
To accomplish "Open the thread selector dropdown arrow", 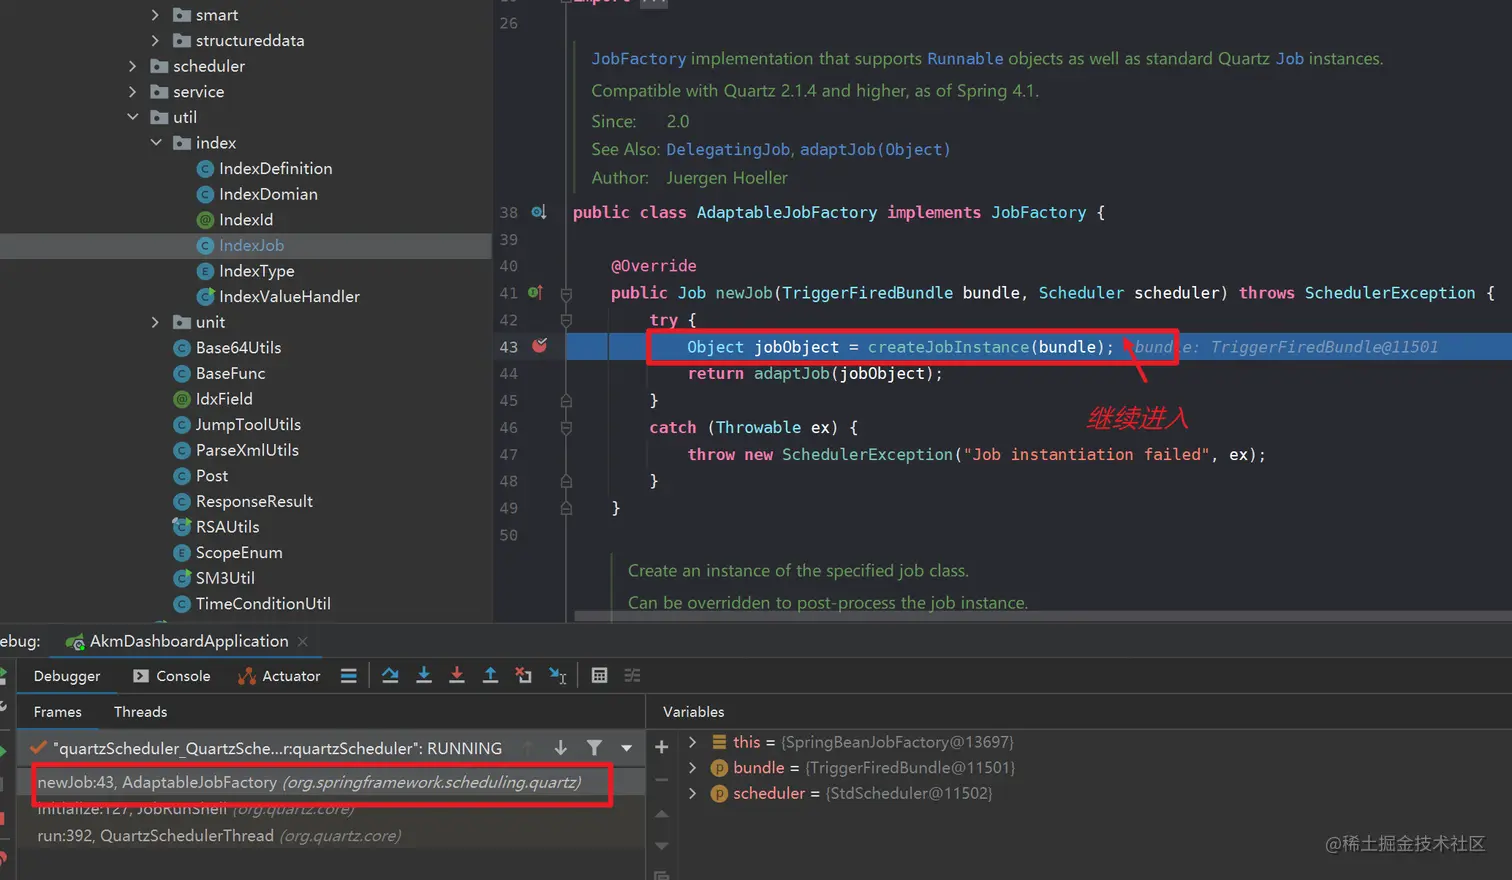I will click(x=626, y=748).
